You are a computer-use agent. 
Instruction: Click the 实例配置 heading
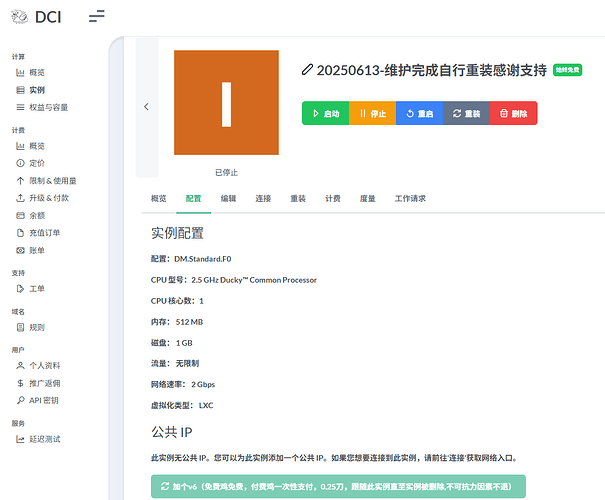(177, 233)
